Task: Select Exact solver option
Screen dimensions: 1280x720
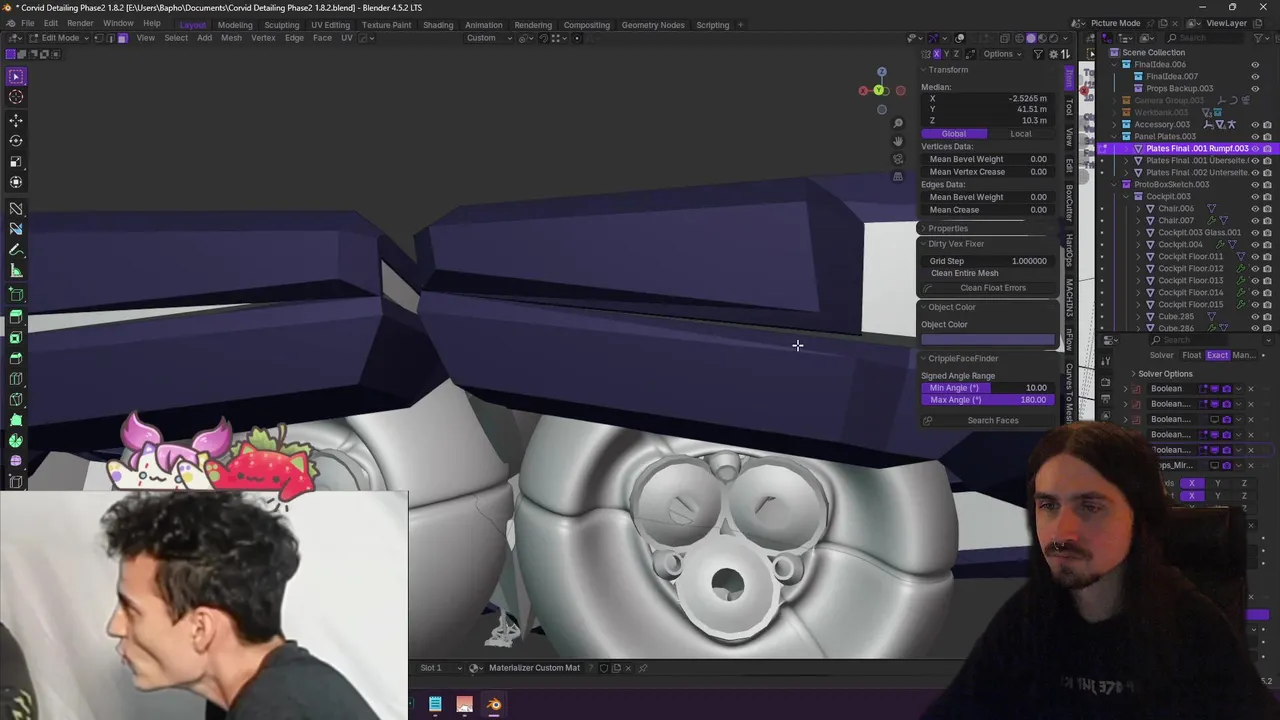Action: [1217, 355]
